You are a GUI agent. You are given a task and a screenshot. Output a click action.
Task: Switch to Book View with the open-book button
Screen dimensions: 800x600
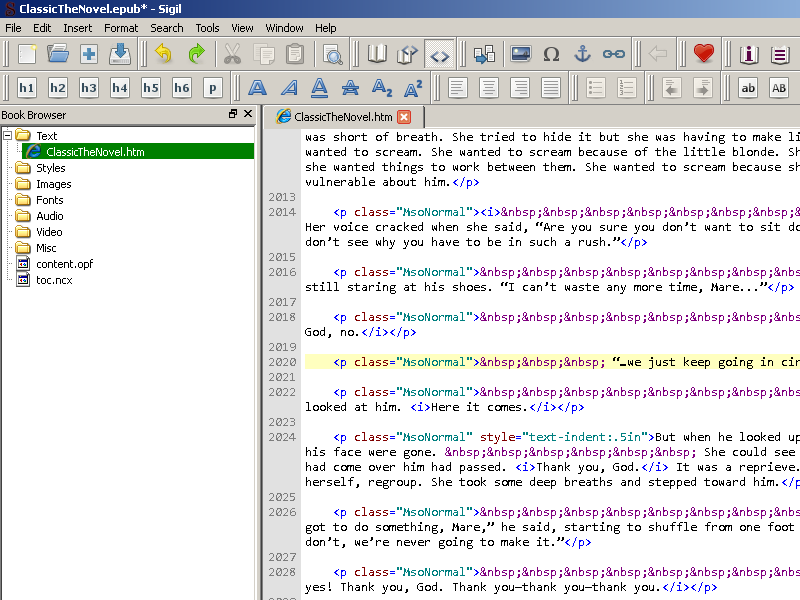point(377,54)
